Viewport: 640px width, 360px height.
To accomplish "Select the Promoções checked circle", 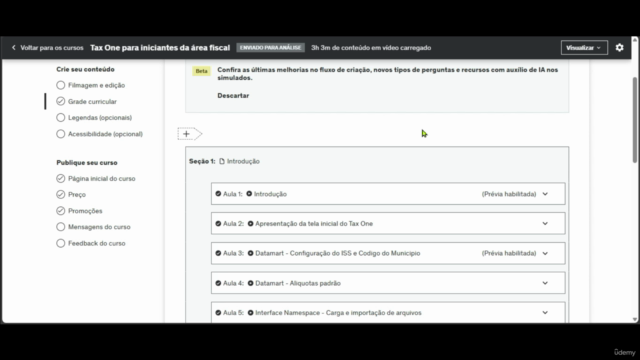I will (x=60, y=211).
